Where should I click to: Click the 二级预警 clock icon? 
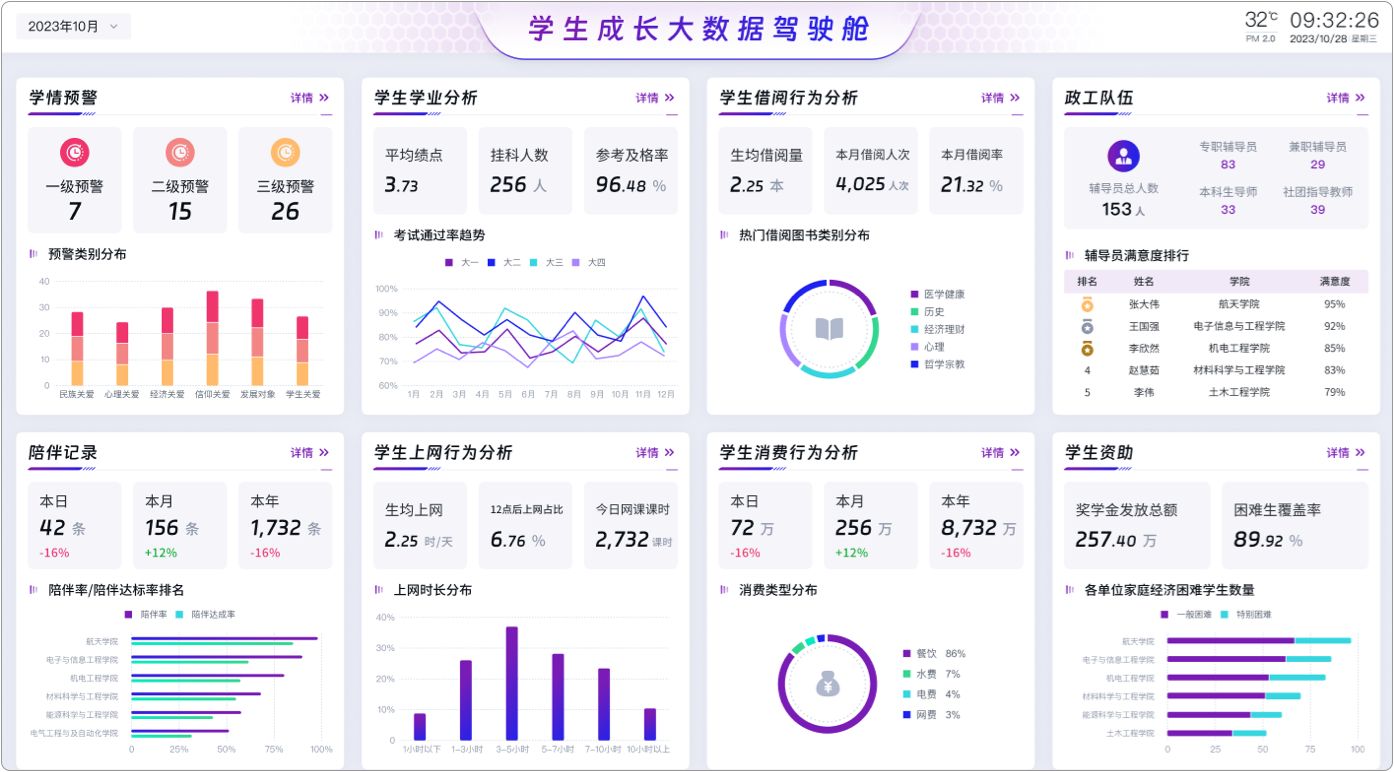tap(180, 152)
